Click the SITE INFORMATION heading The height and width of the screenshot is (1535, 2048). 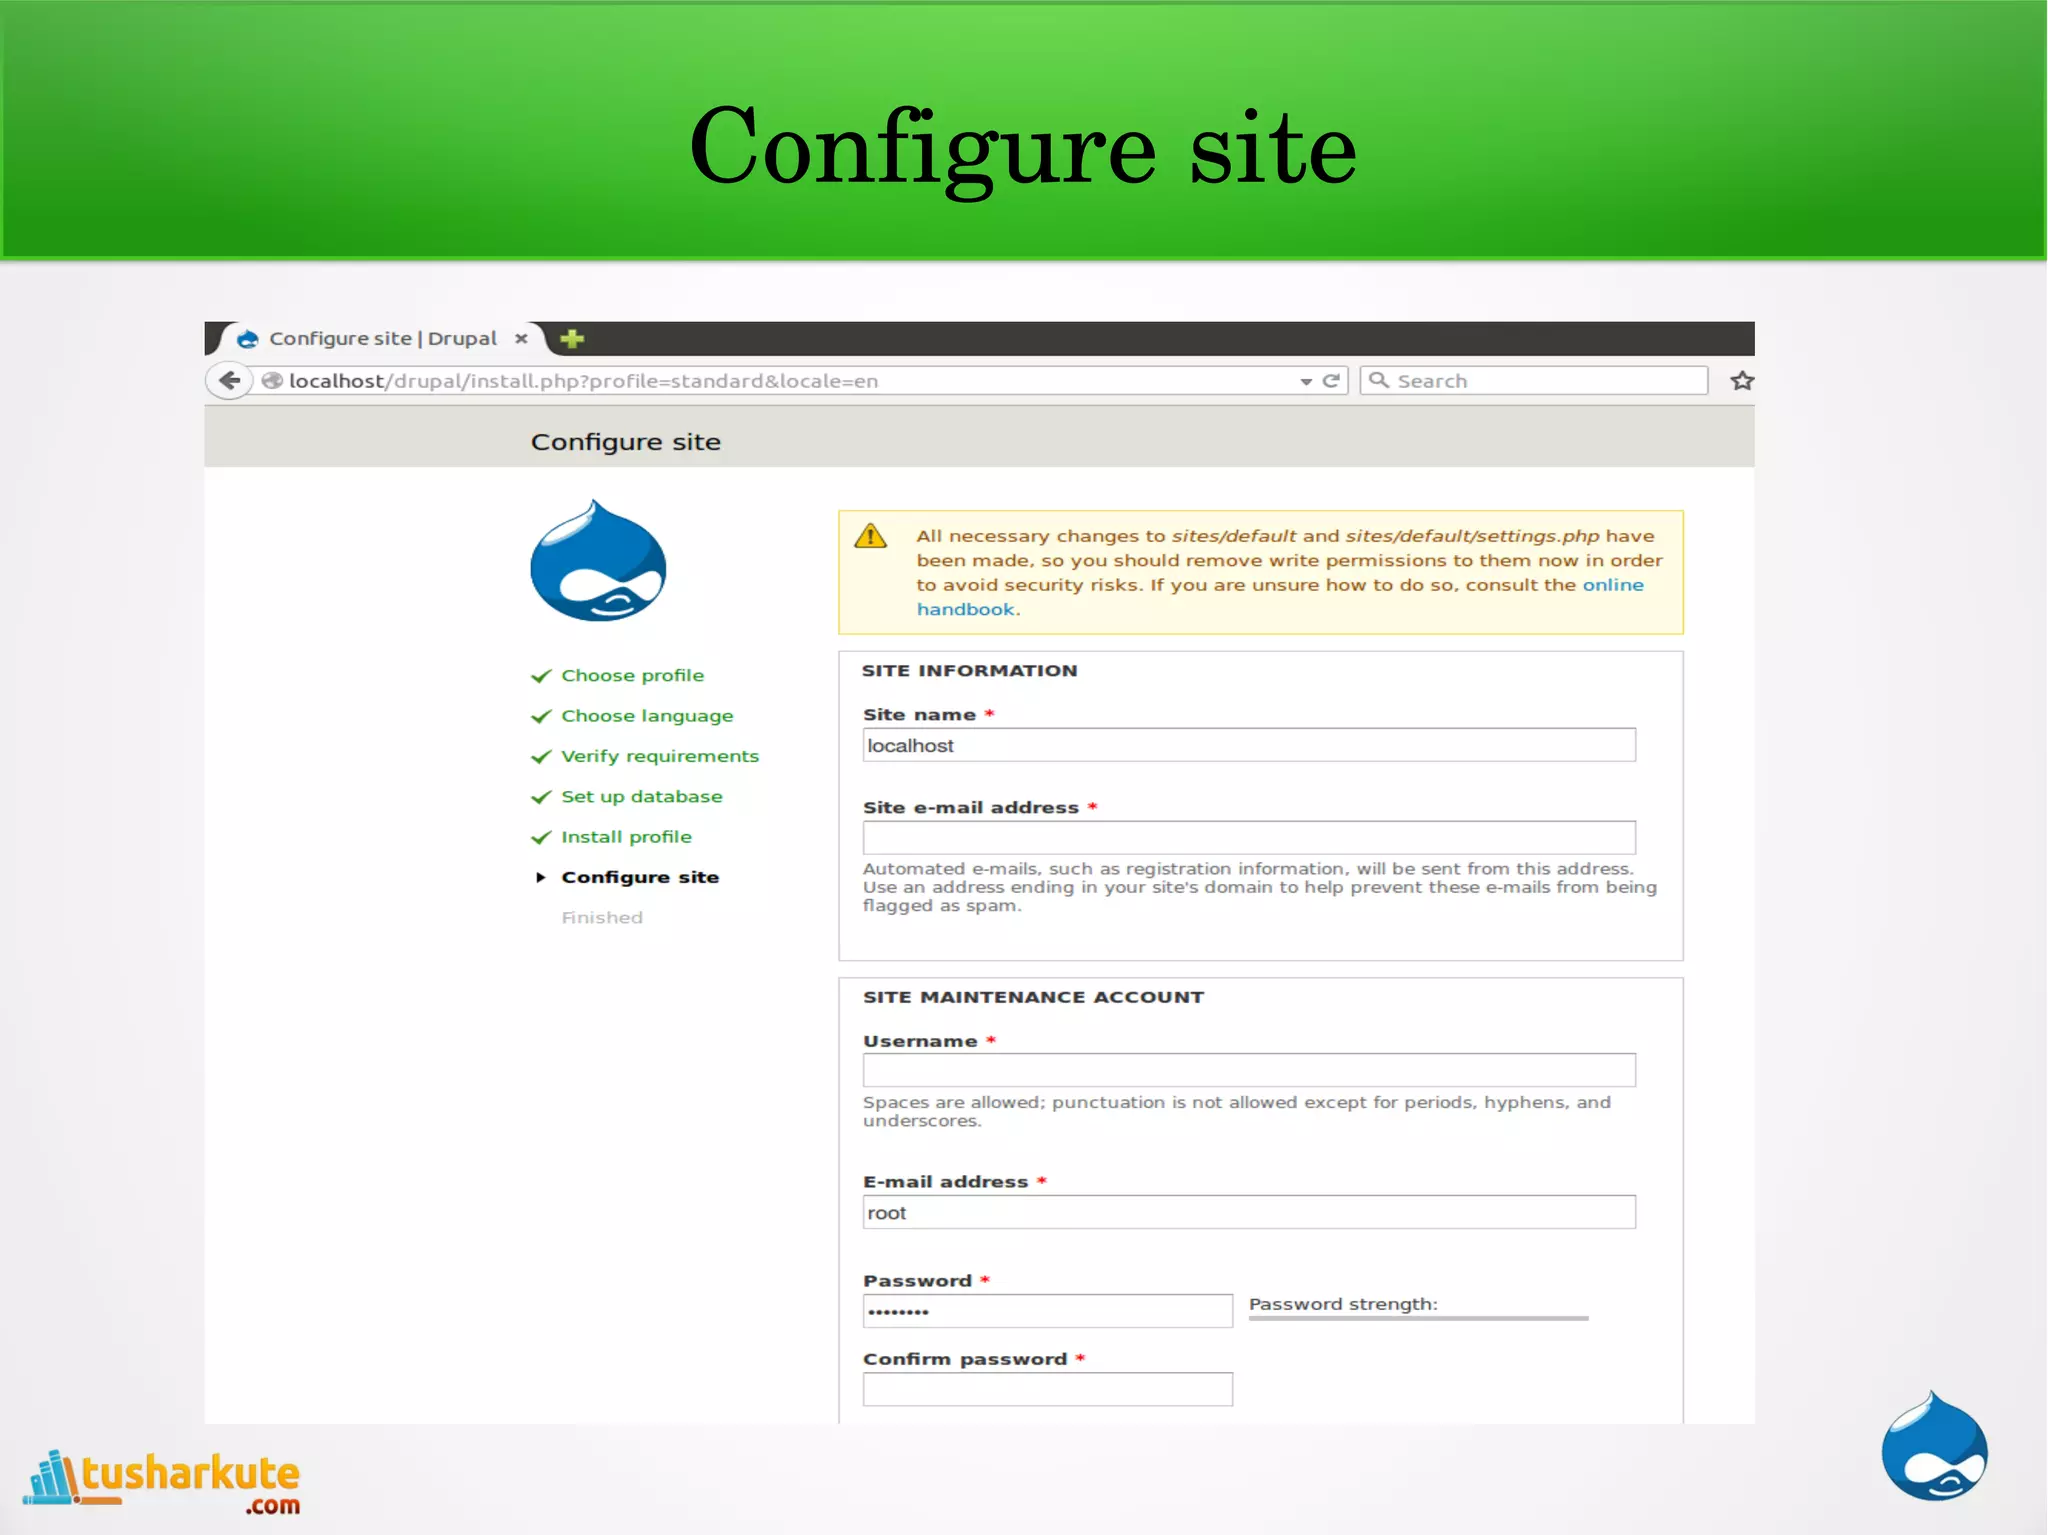point(969,670)
